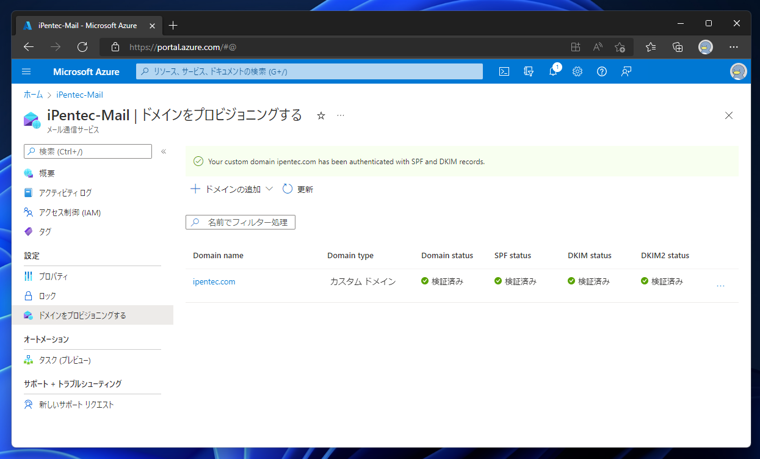Collapse the left navigation menu

coord(164,151)
